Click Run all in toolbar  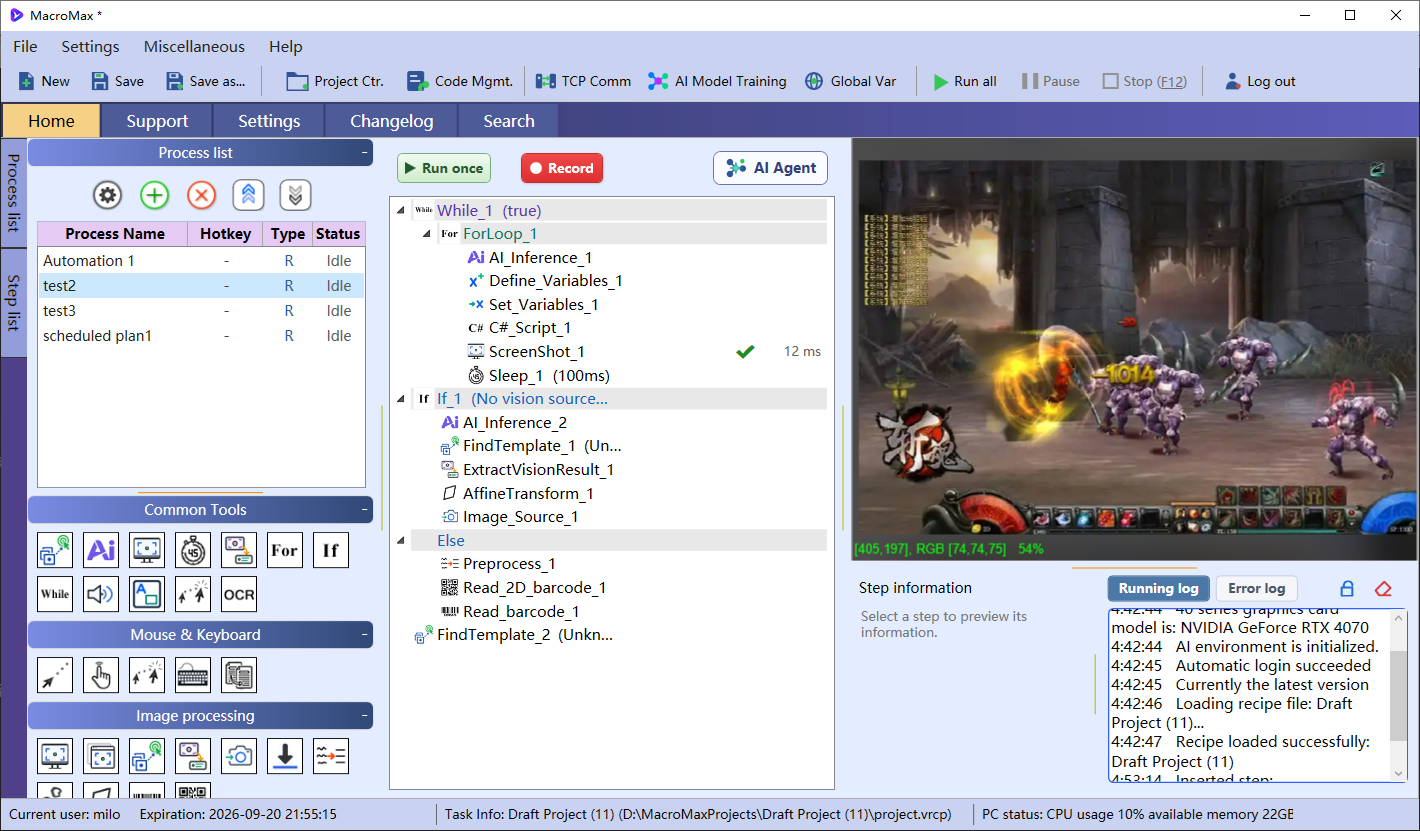click(x=965, y=81)
